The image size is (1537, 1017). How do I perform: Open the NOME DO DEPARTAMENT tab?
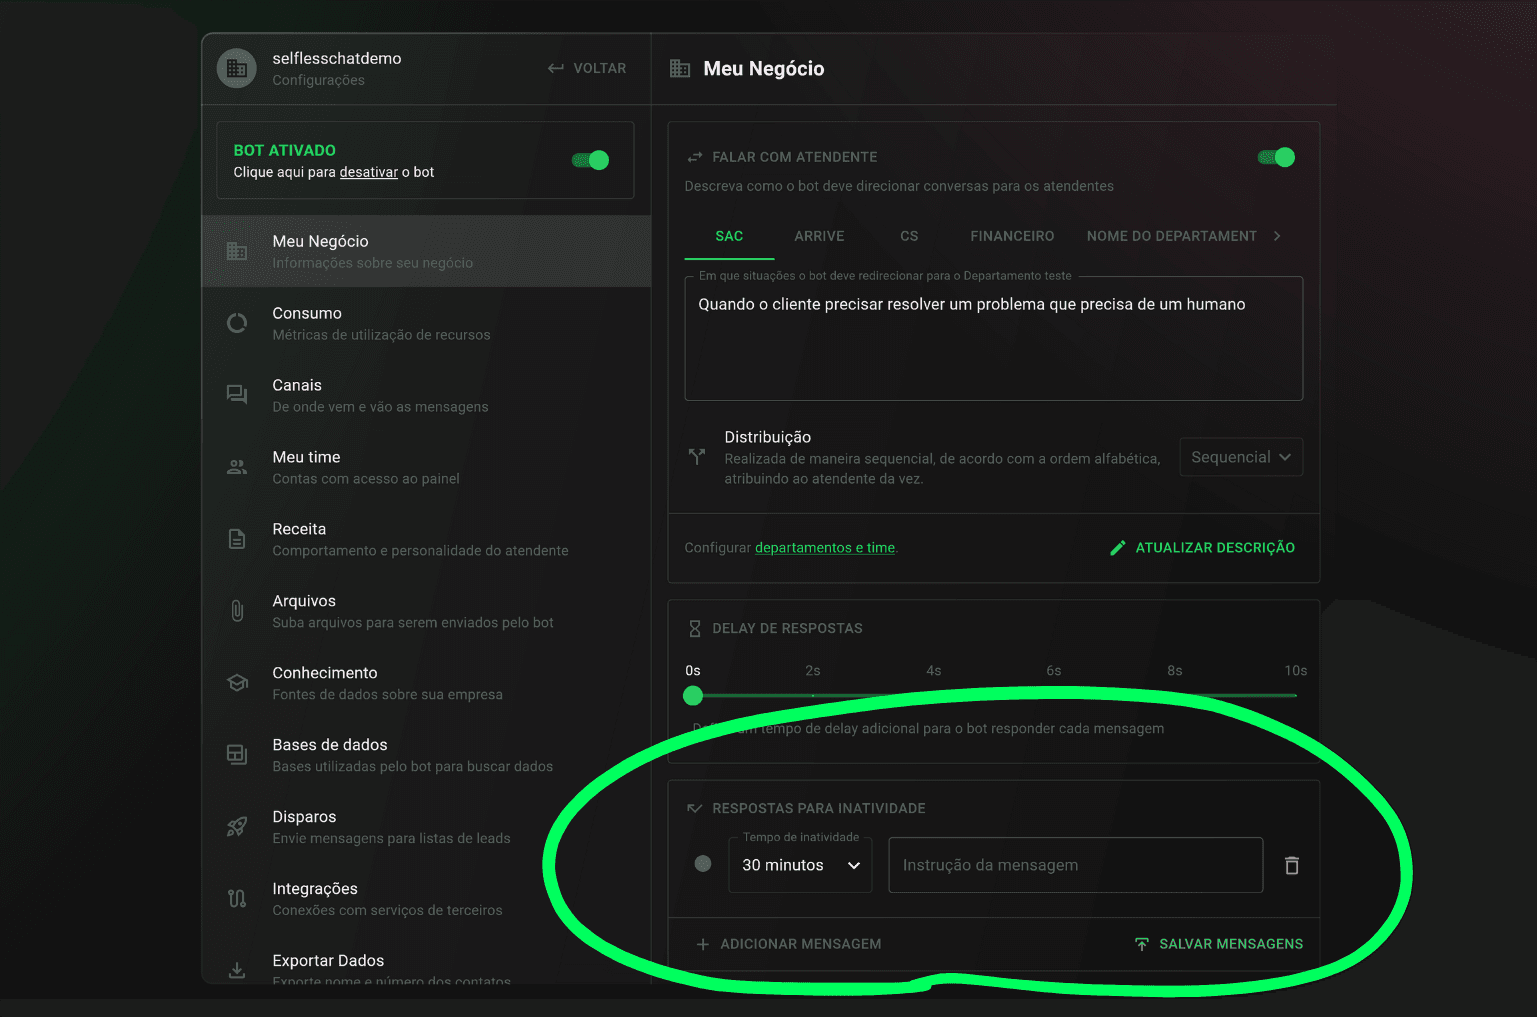pos(1172,236)
